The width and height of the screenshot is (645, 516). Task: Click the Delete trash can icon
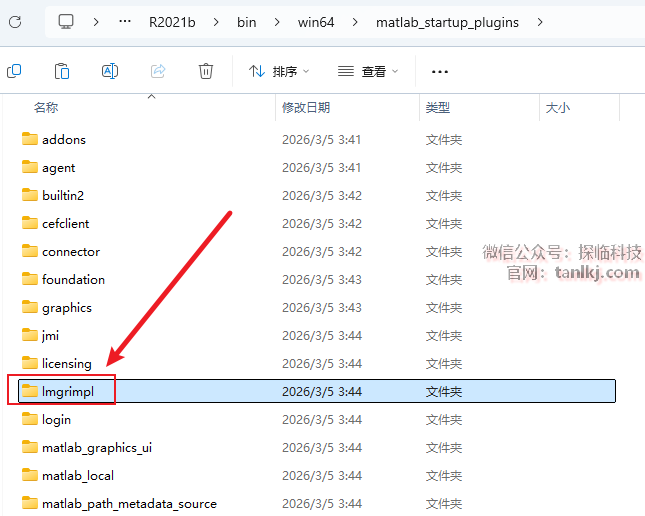(x=206, y=71)
